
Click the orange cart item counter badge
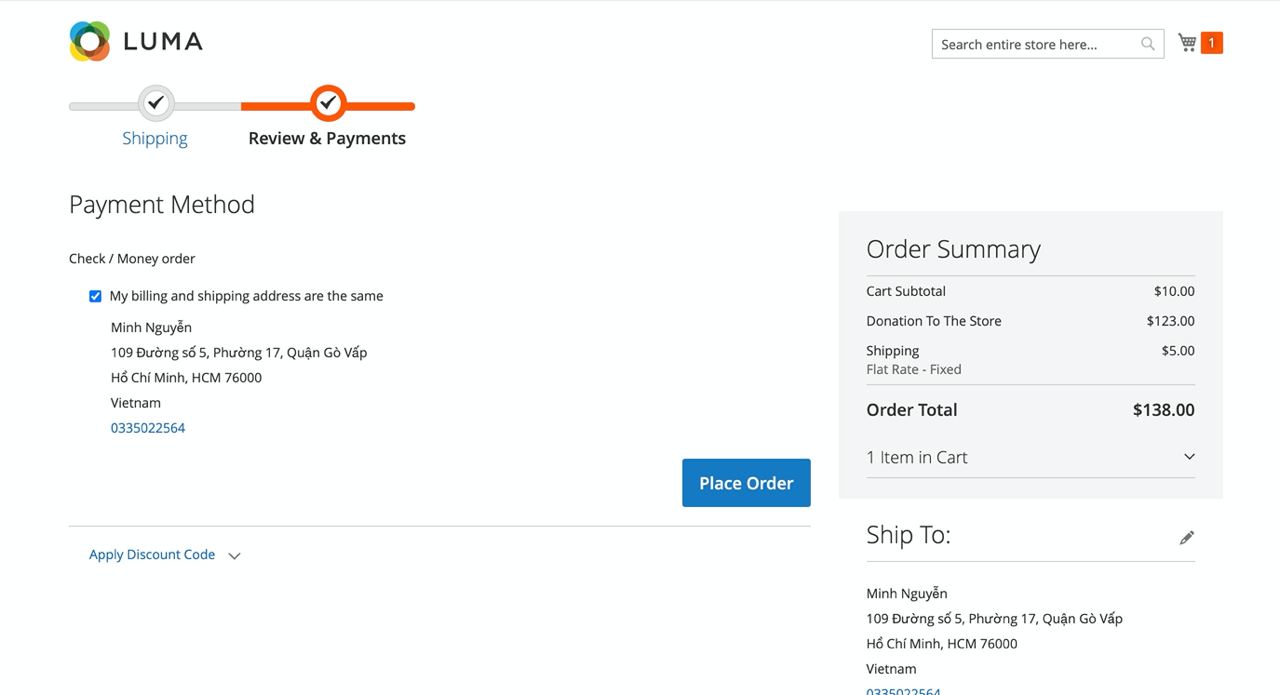(1211, 43)
